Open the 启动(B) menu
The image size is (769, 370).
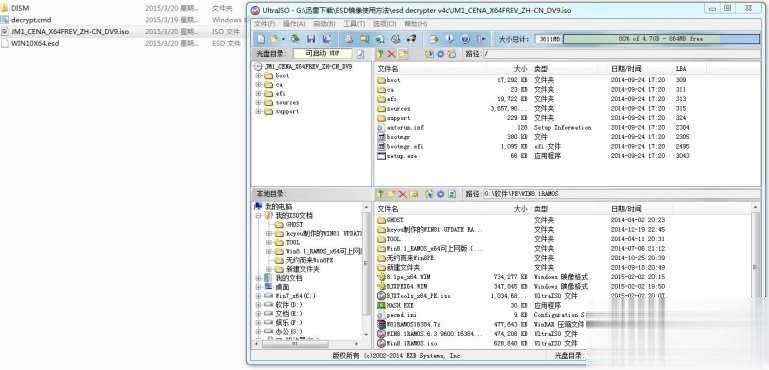(324, 24)
